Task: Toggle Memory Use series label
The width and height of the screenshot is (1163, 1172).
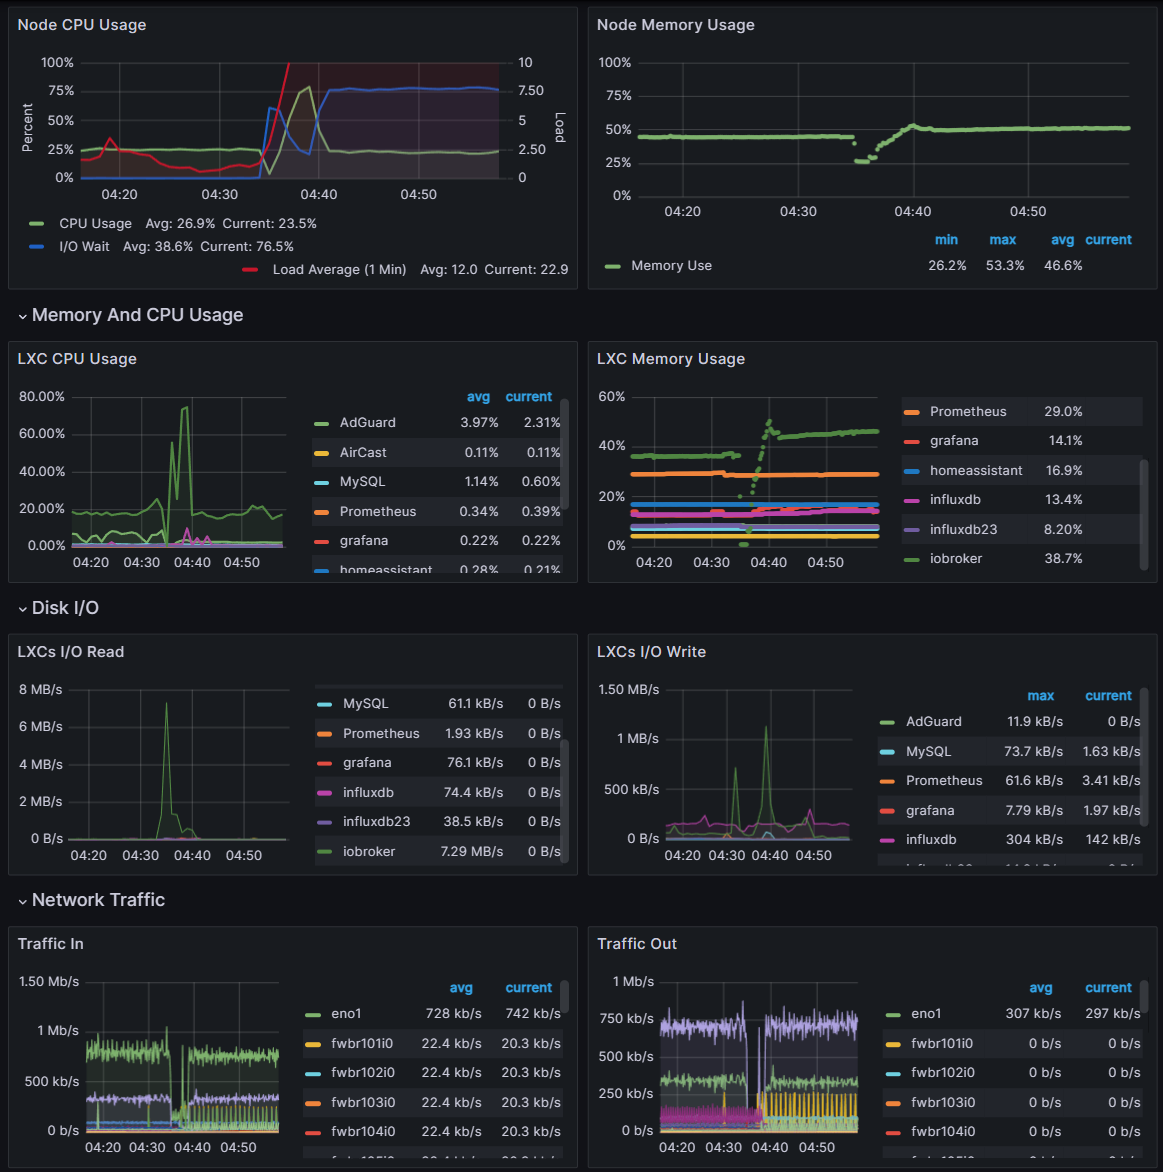Action: (x=671, y=266)
